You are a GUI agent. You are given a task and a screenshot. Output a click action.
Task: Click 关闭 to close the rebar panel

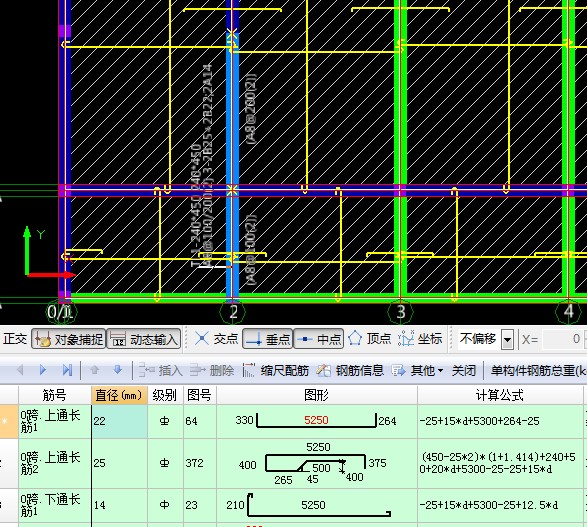tap(463, 371)
